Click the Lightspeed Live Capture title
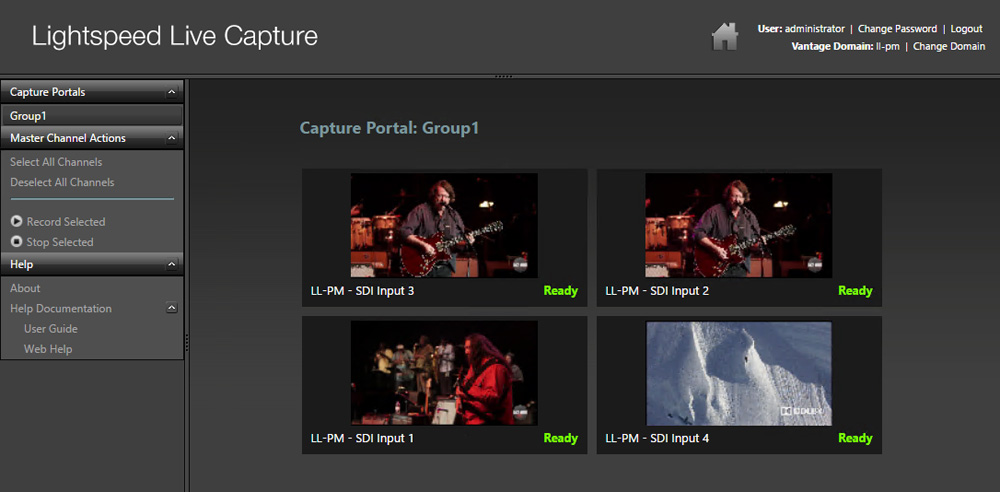The width and height of the screenshot is (1000, 492). point(175,36)
